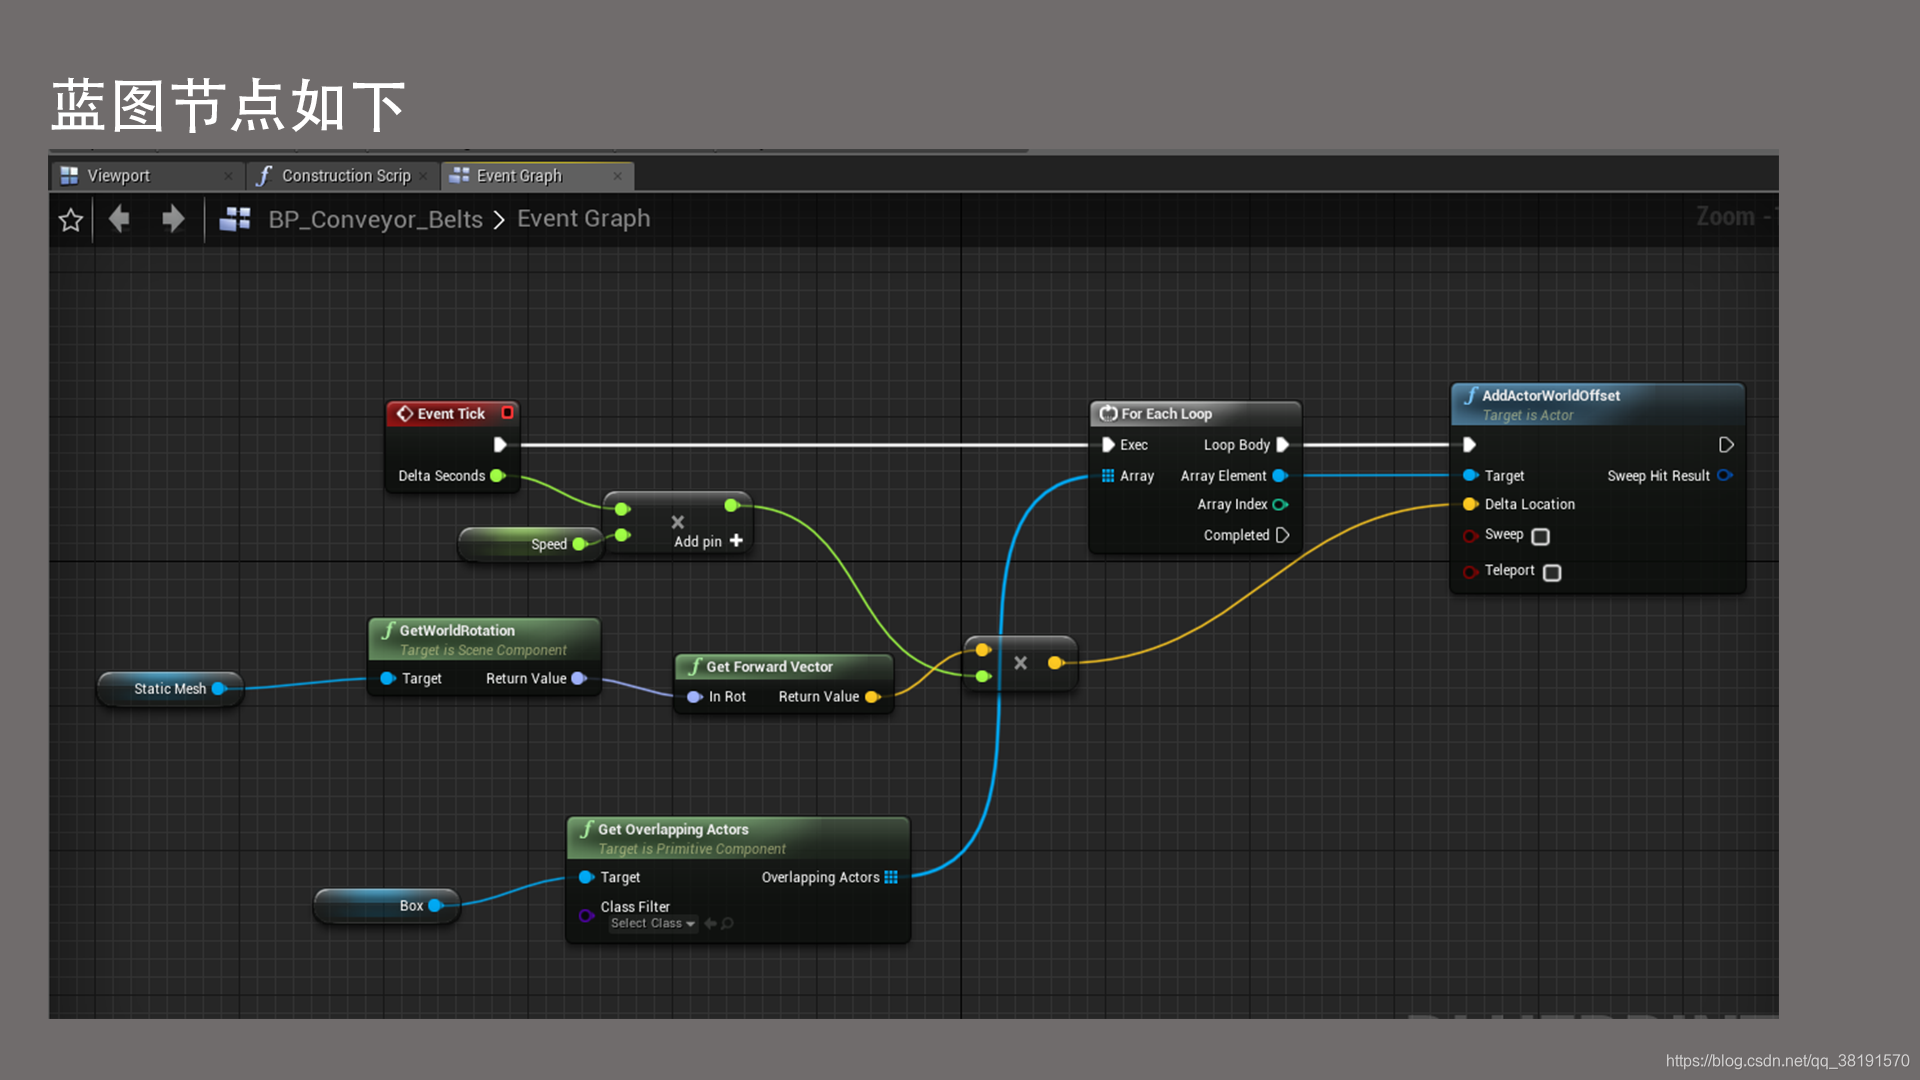Image resolution: width=1920 pixels, height=1080 pixels.
Task: Click the Sweep Hit Result output pin
Action: (x=1725, y=476)
